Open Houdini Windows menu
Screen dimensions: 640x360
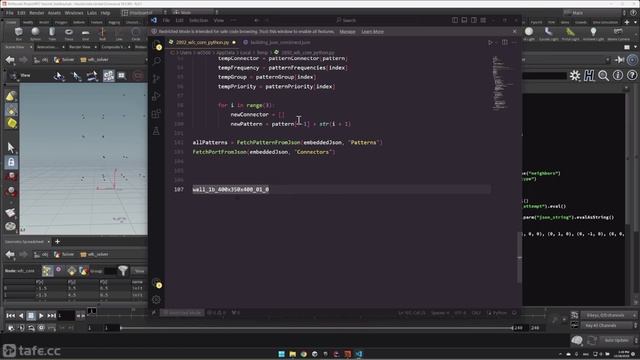[74, 13]
